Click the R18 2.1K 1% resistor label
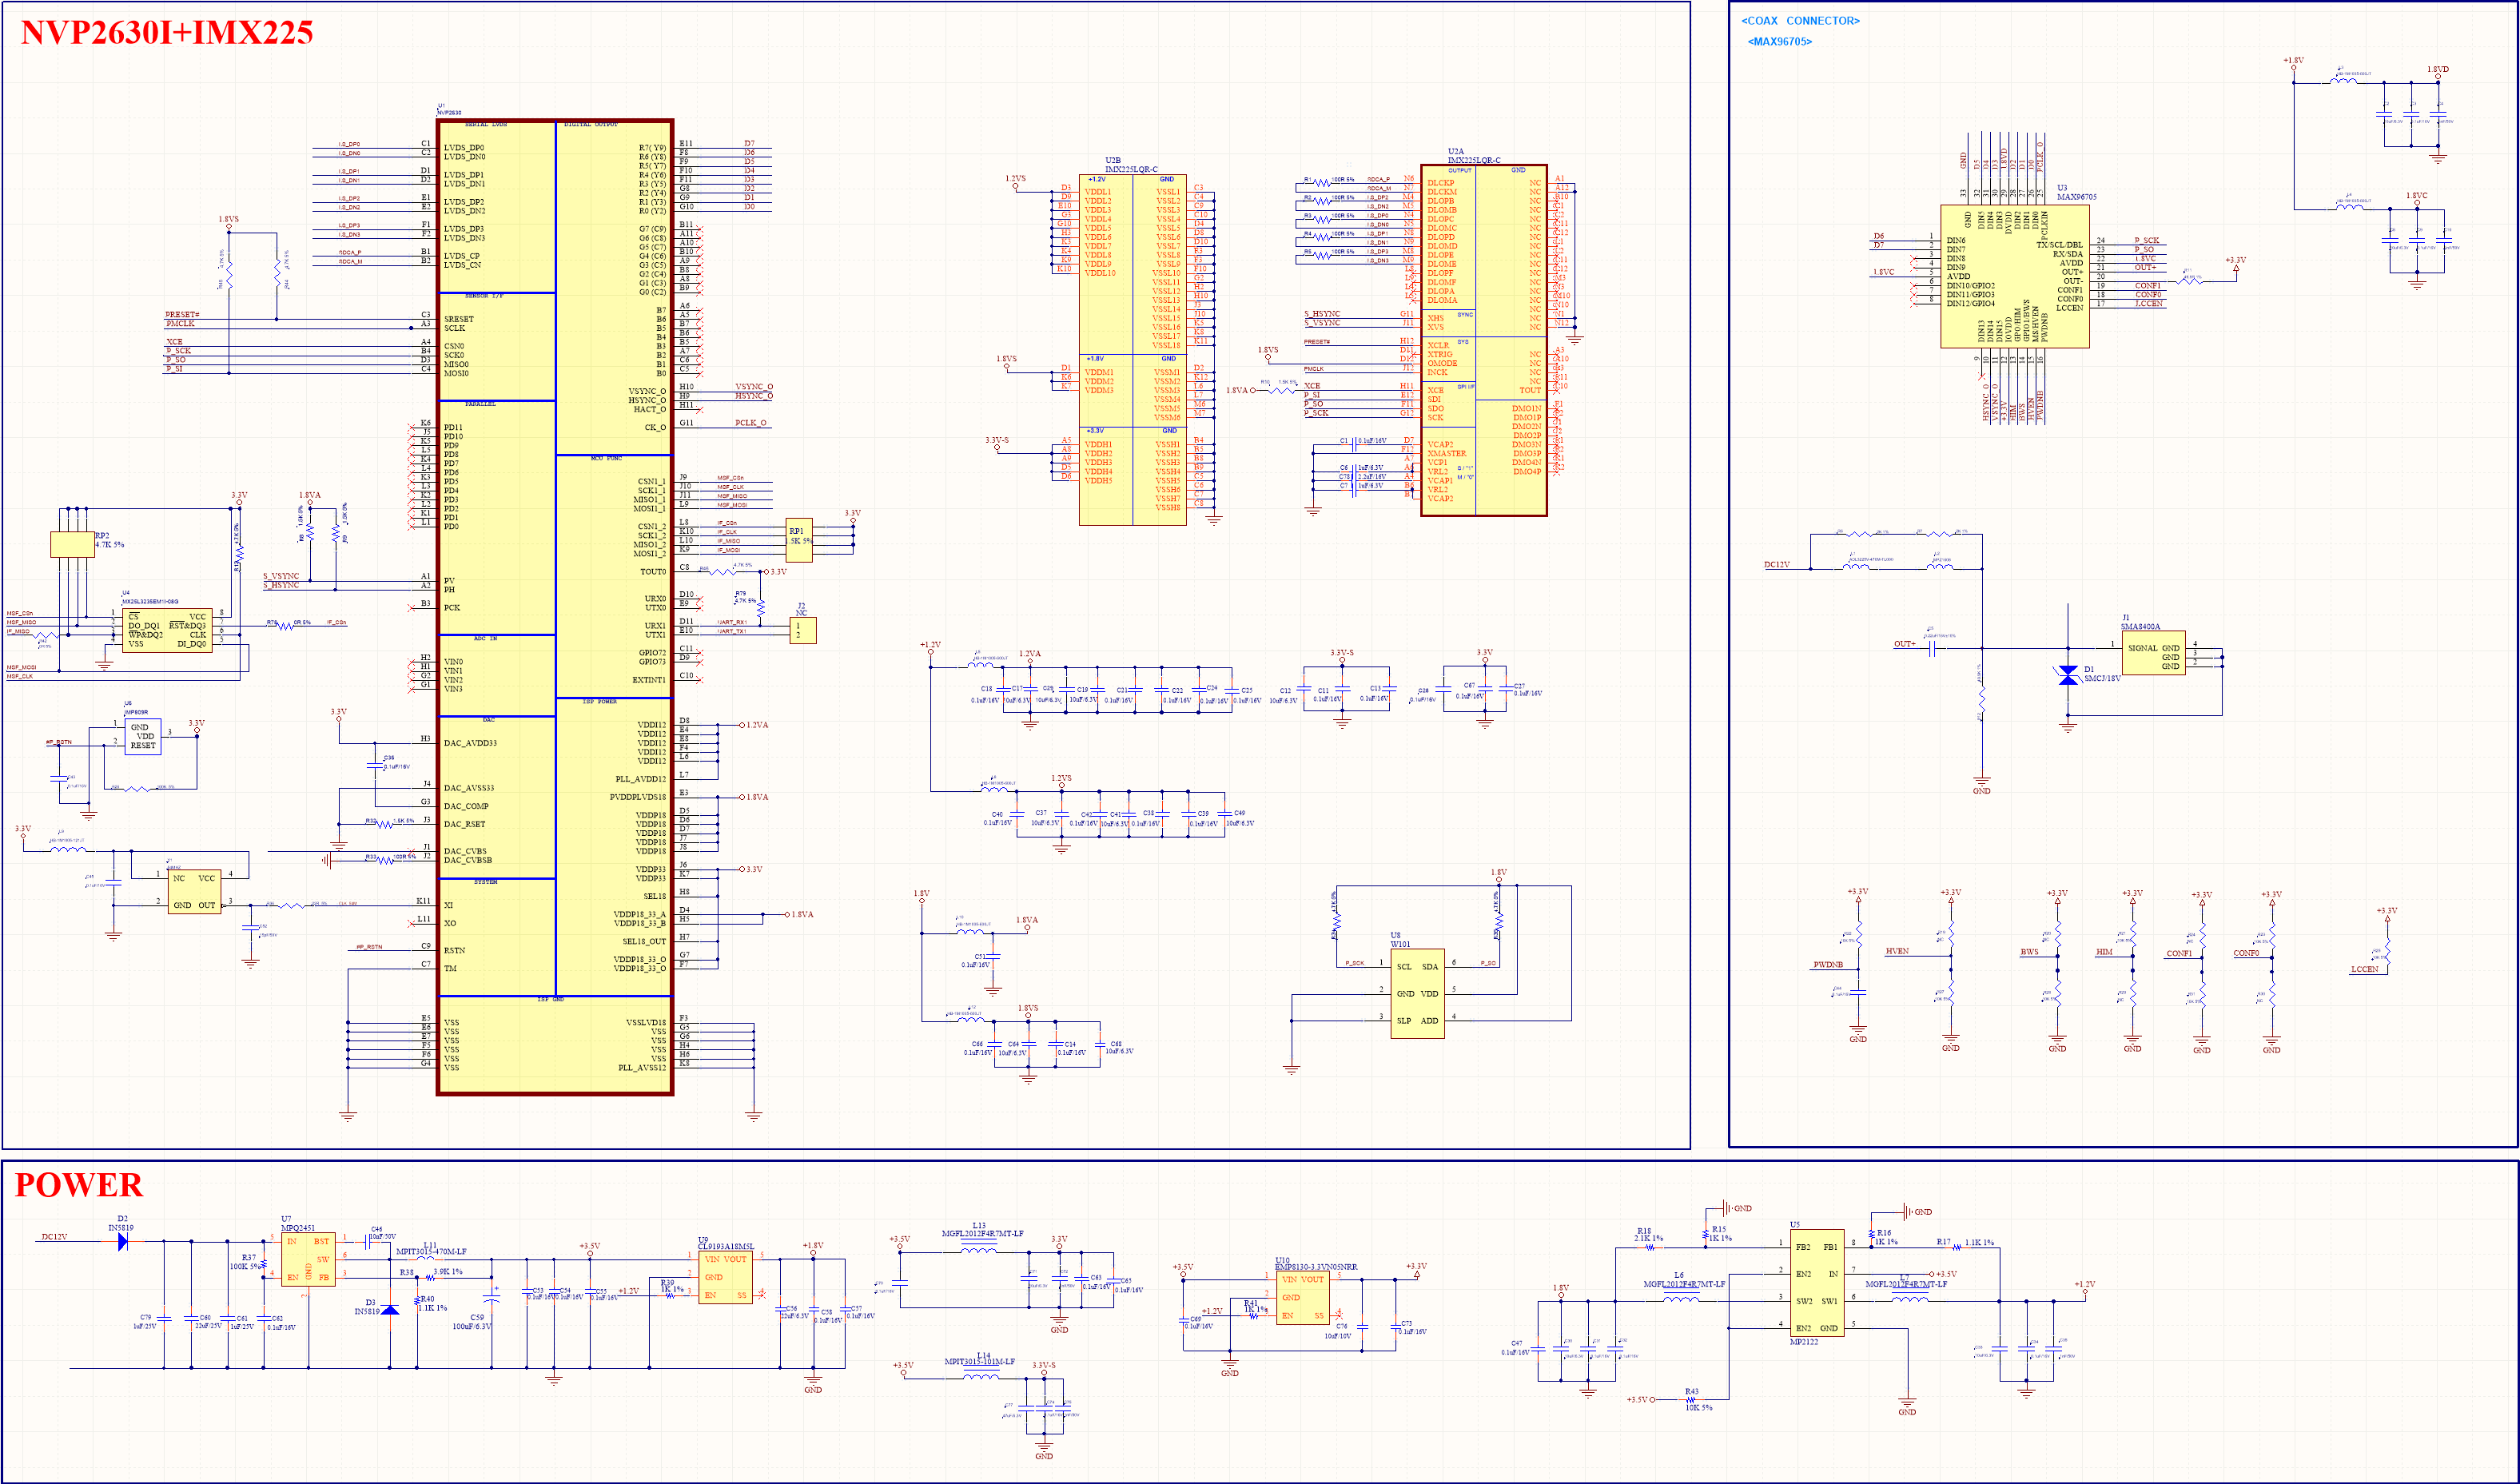 (1648, 1234)
